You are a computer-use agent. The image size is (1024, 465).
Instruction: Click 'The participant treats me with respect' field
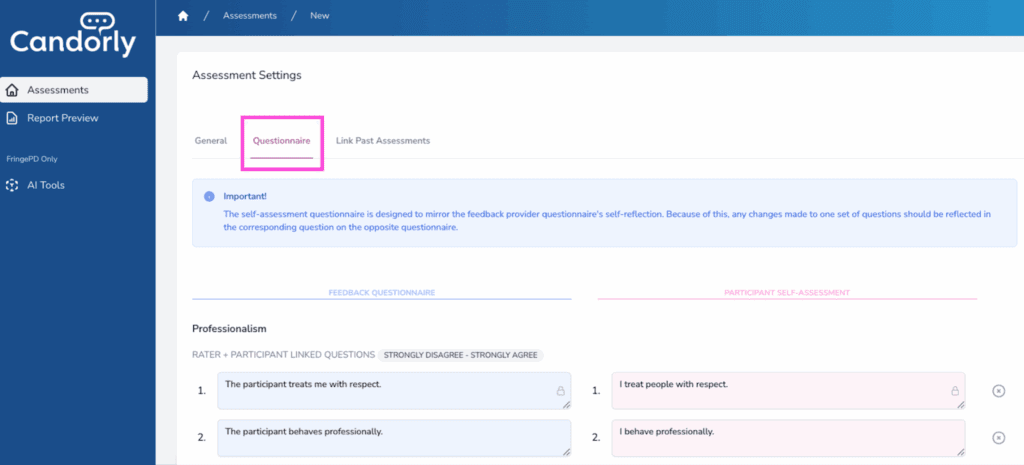pyautogui.click(x=380, y=390)
